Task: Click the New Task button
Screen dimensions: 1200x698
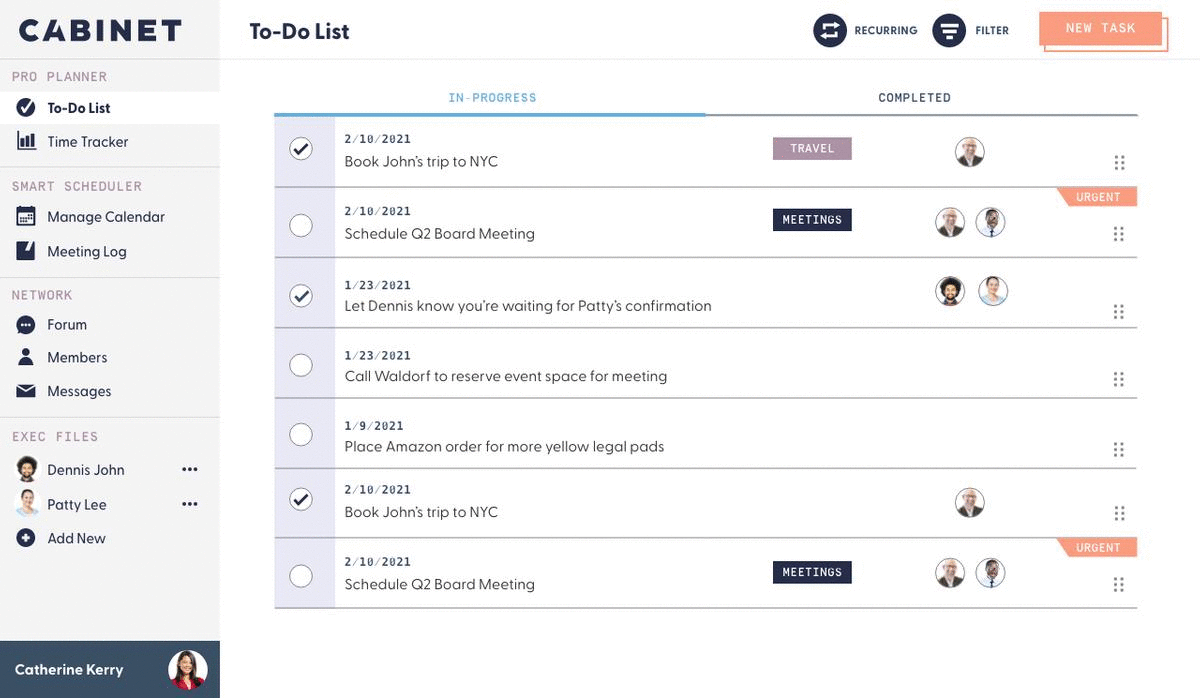Action: [1100, 29]
